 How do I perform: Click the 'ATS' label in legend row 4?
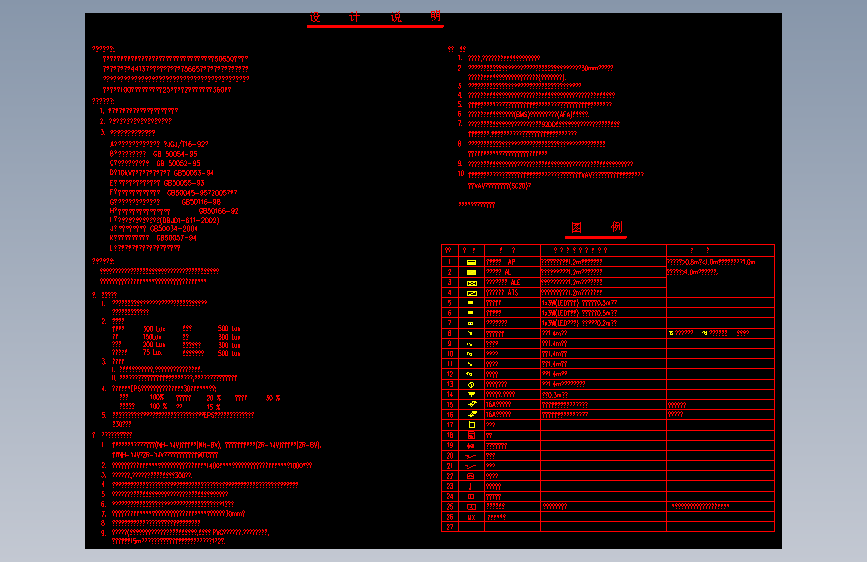(513, 293)
